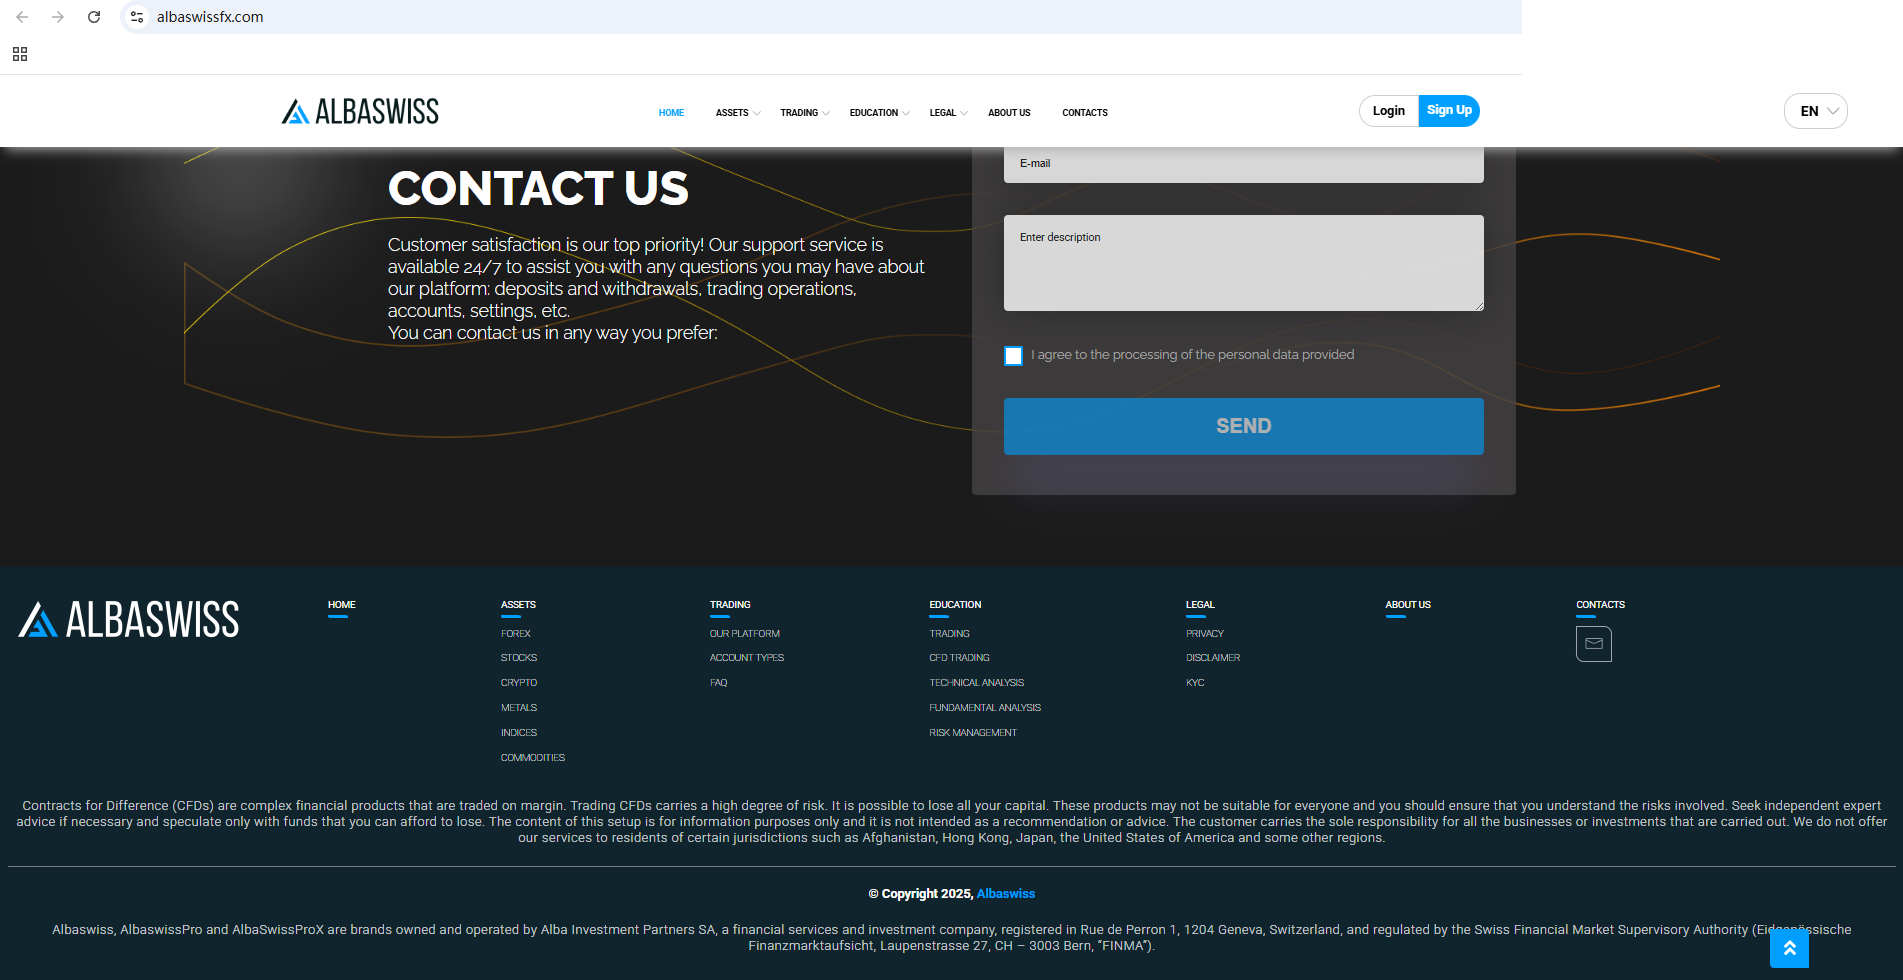The width and height of the screenshot is (1903, 980).
Task: Open the Our Platform footer link
Action: coord(745,634)
